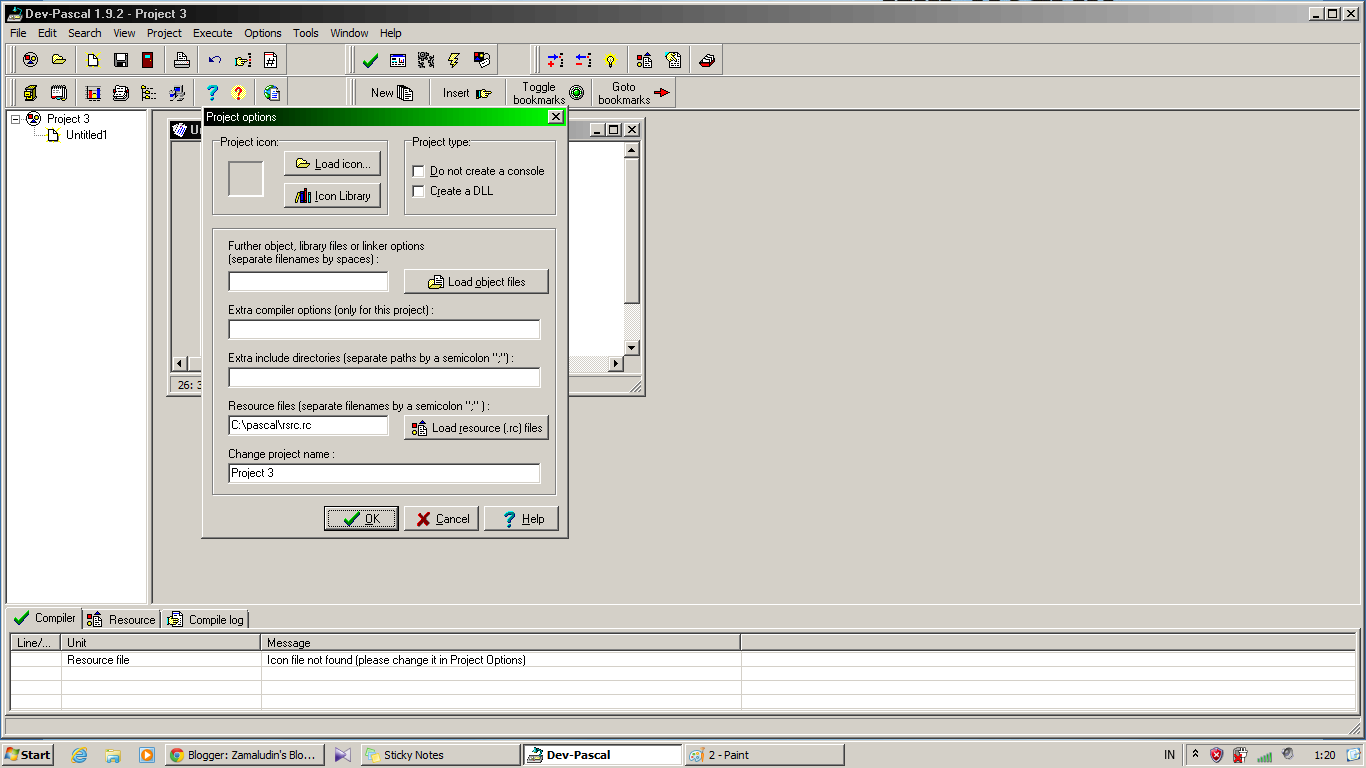
Task: Open the Execute menu
Action: 212,33
